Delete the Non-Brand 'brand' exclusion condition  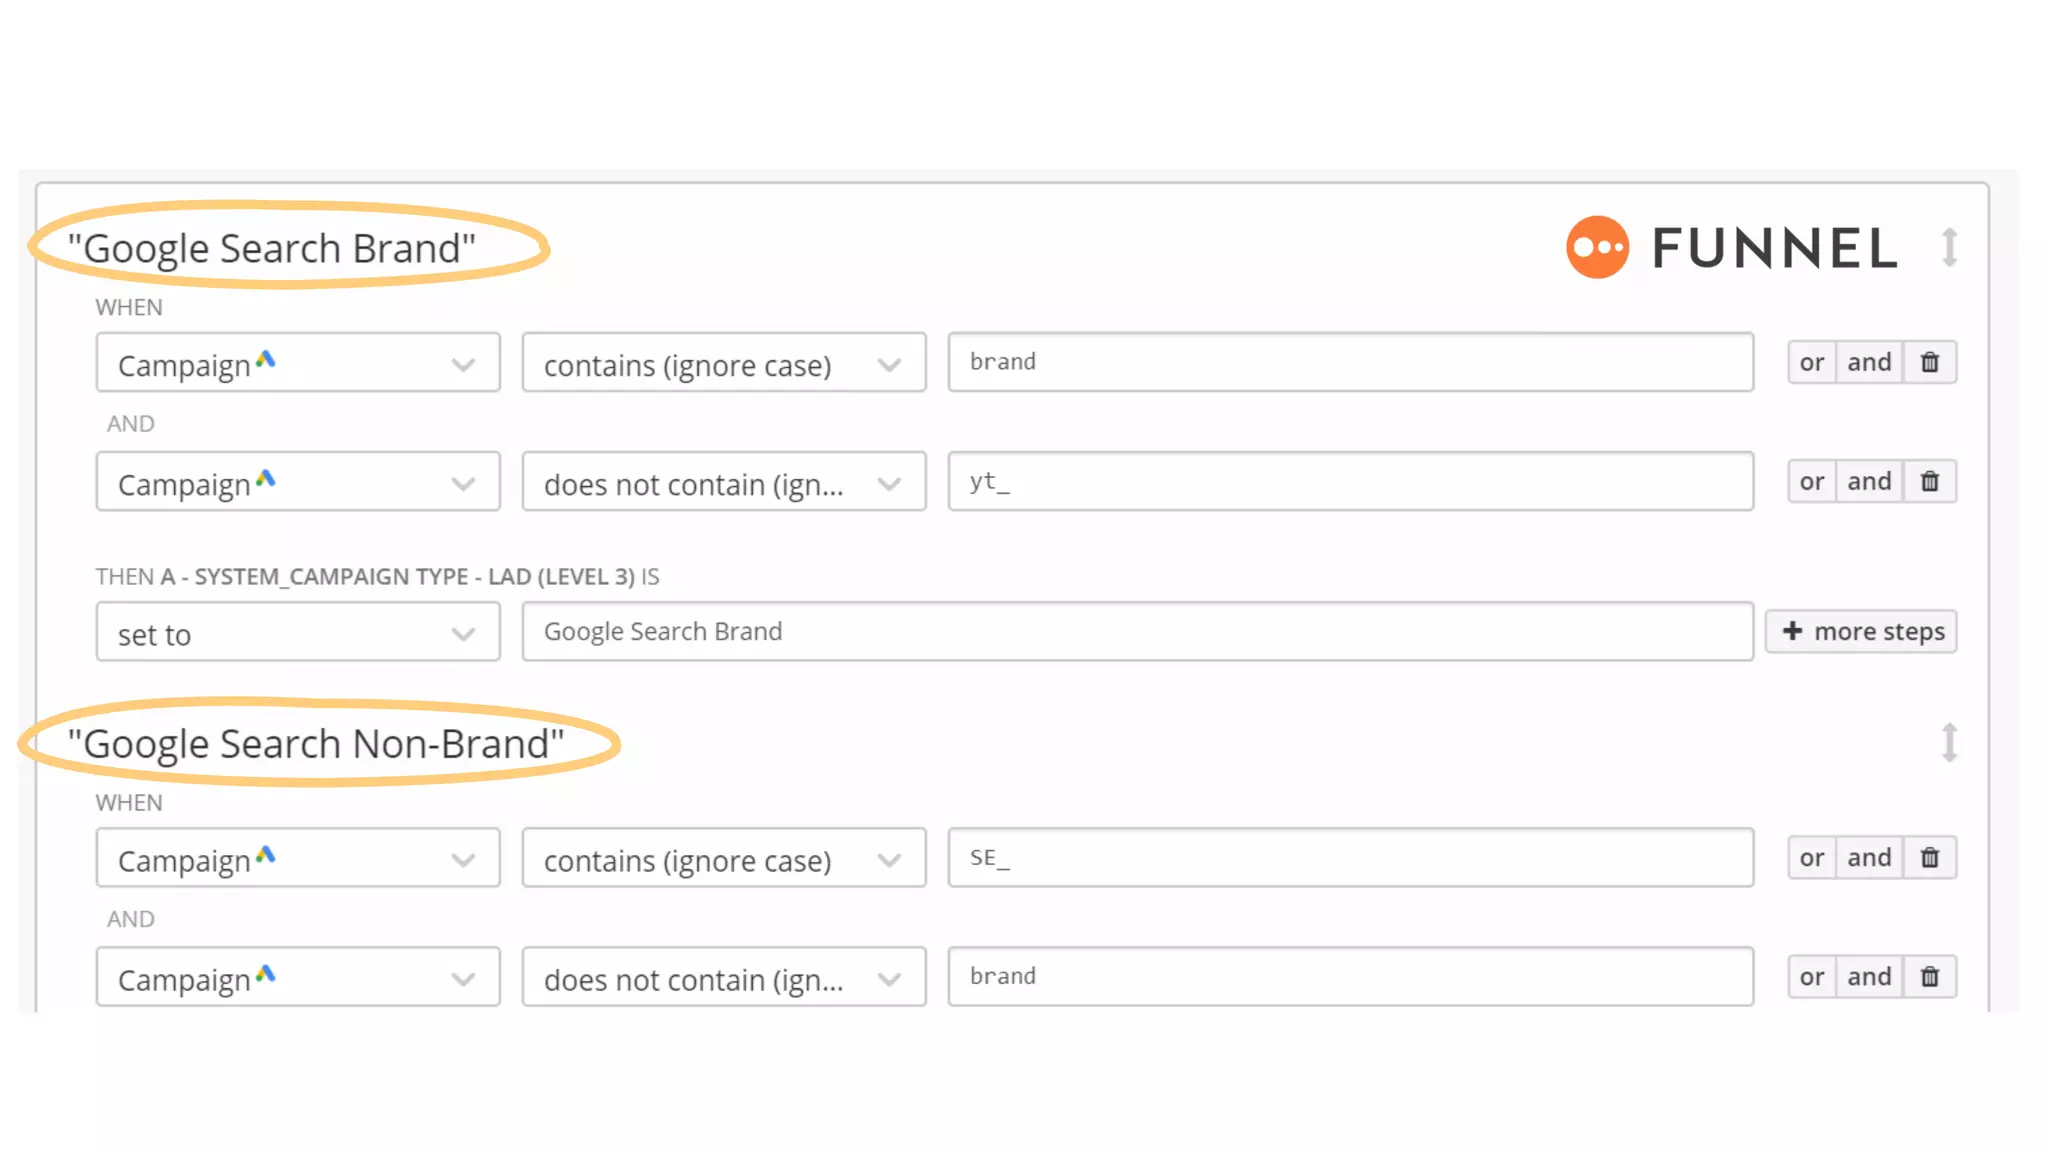click(1929, 977)
